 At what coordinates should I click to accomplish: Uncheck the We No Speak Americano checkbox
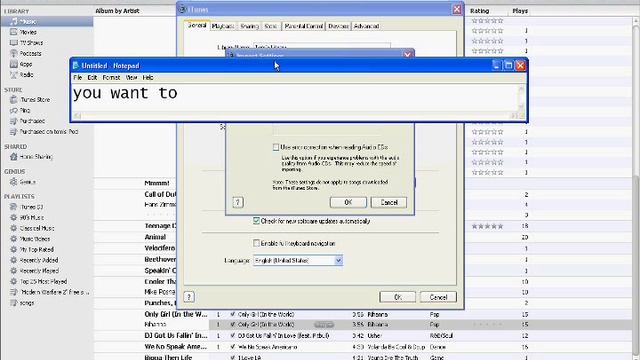[233, 347]
